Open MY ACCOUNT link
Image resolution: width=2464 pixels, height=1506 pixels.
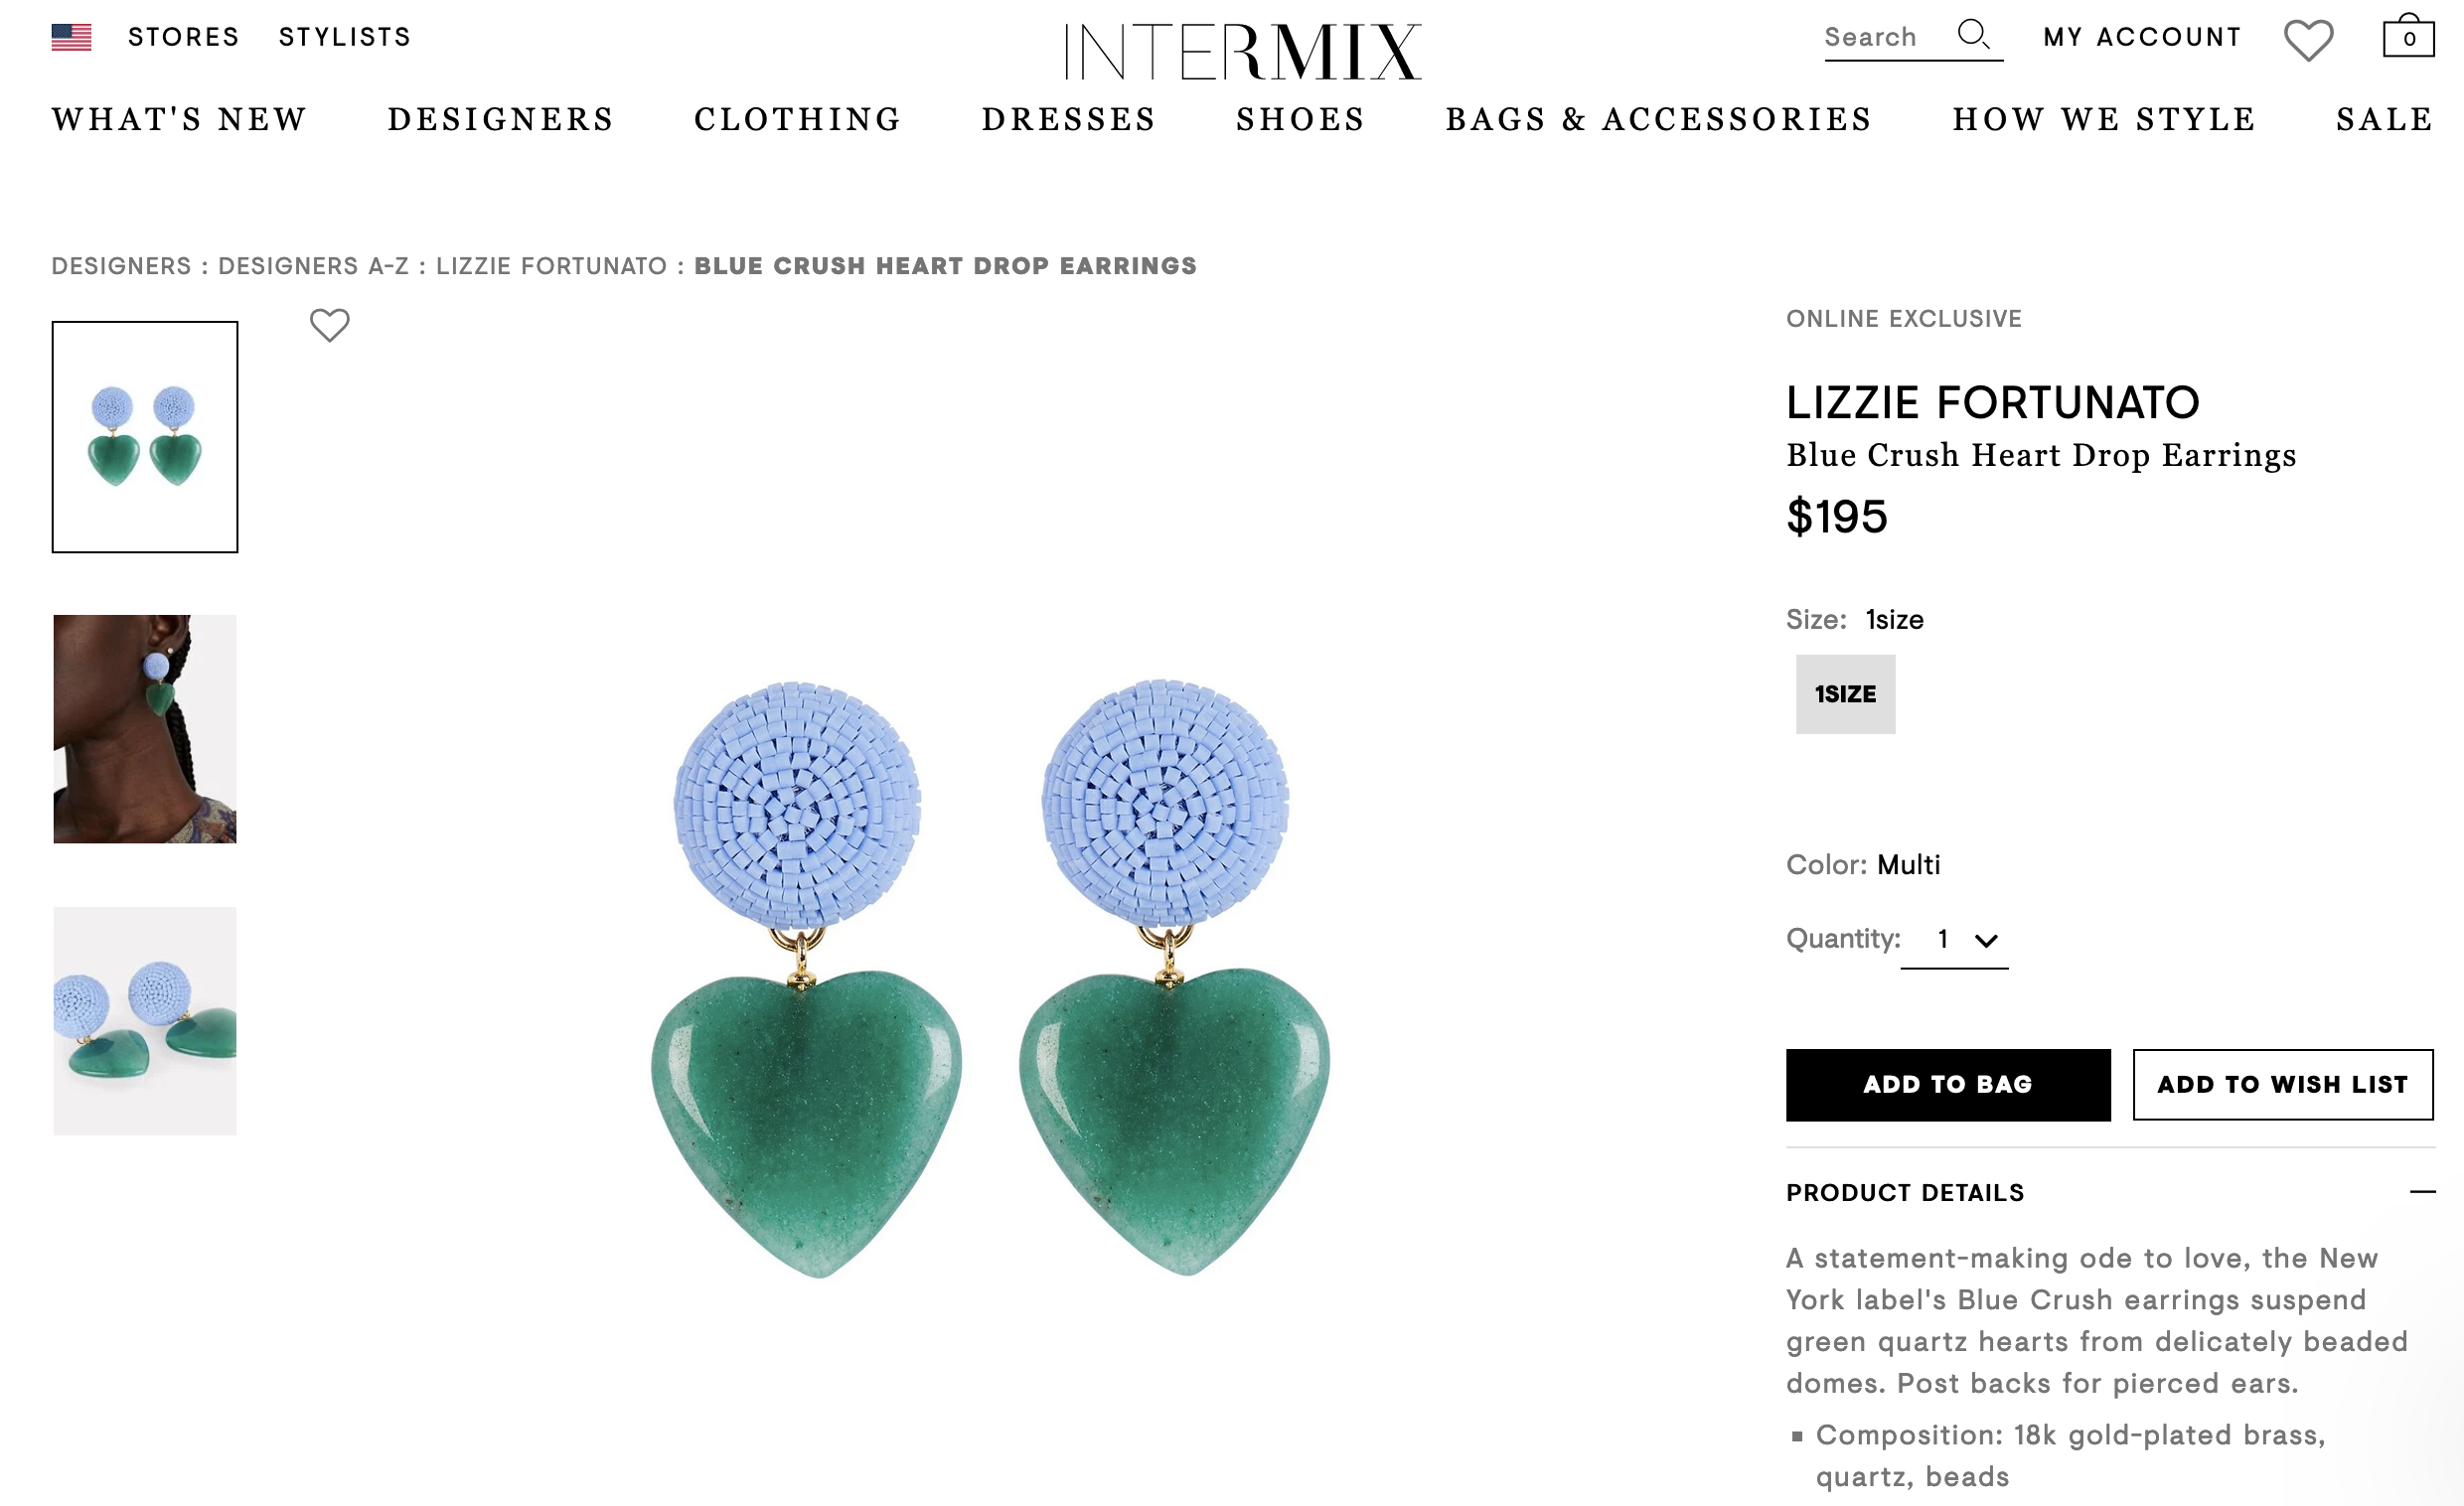point(2143,37)
